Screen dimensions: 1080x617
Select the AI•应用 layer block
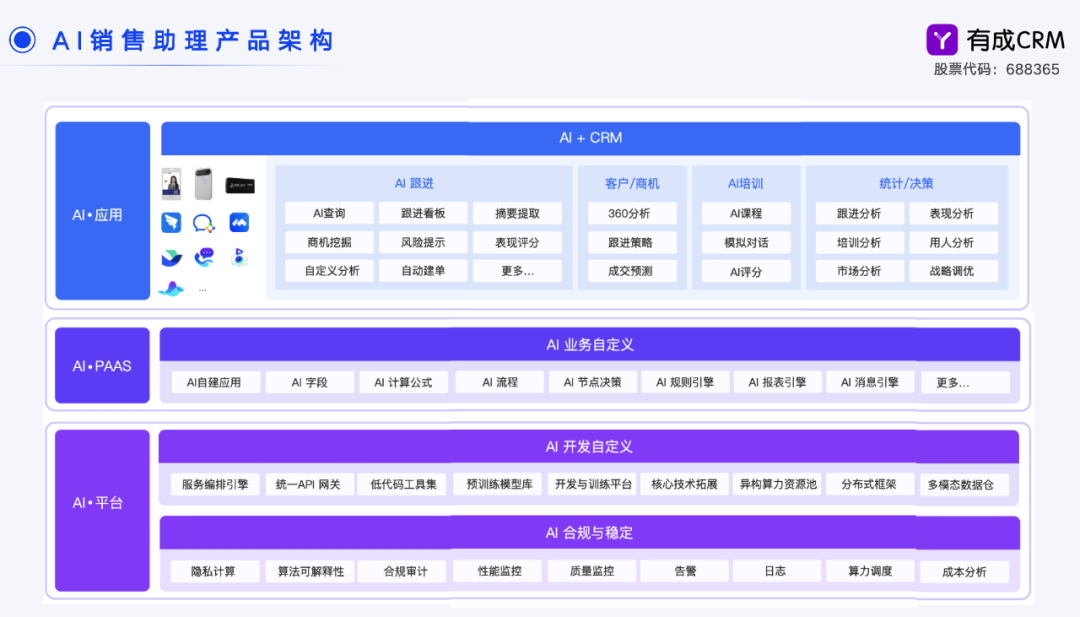click(x=102, y=213)
